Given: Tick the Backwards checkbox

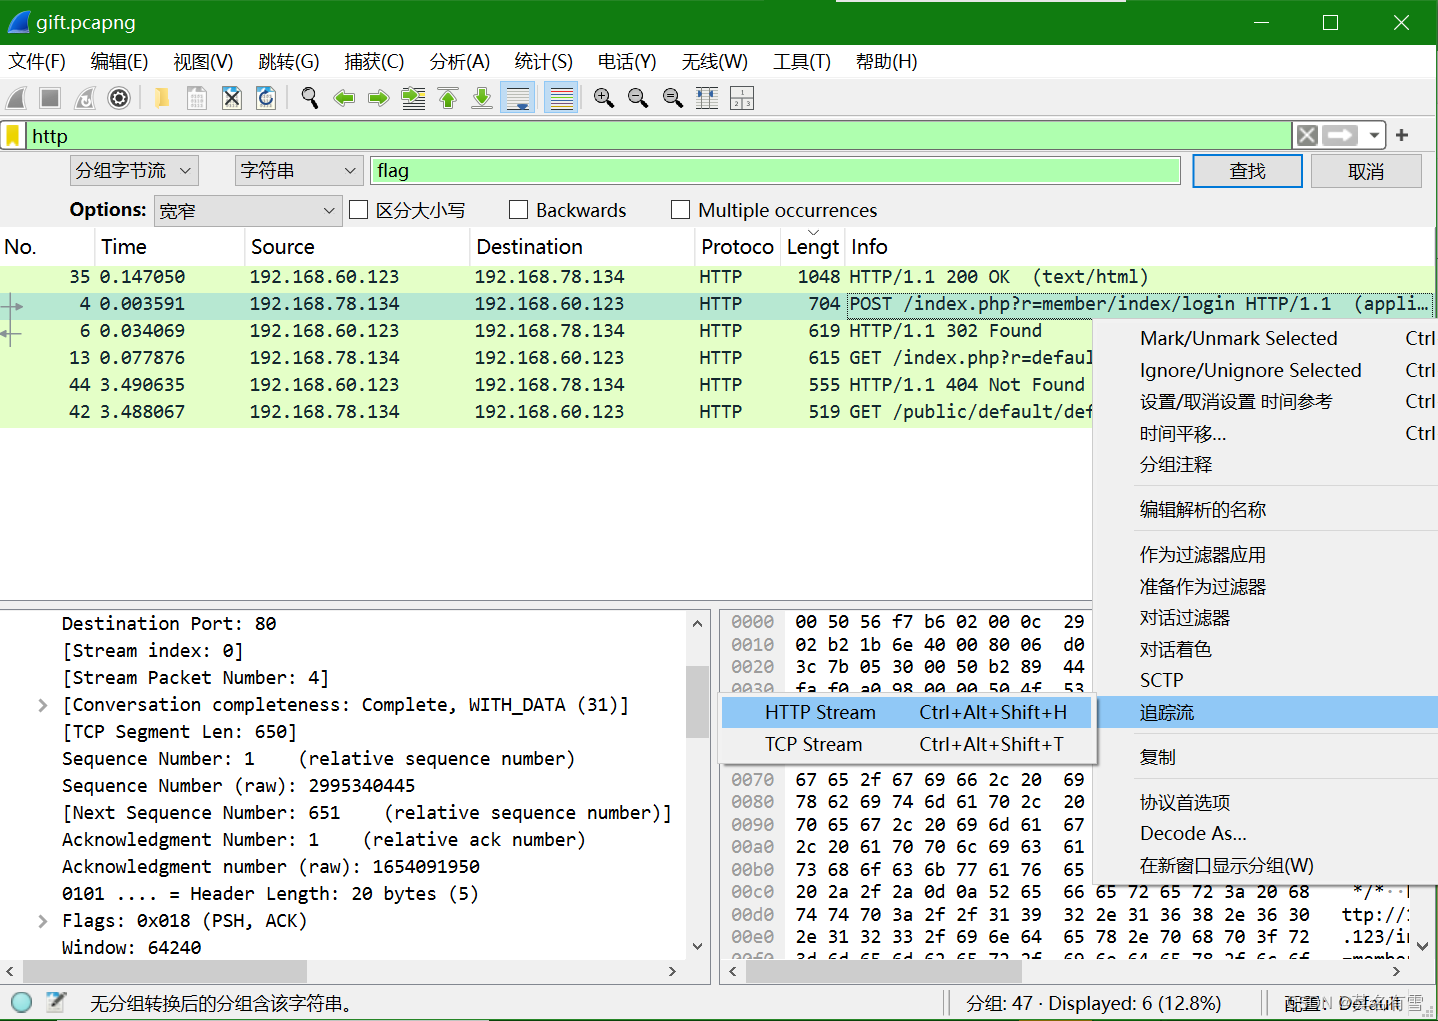Looking at the screenshot, I should tap(518, 210).
